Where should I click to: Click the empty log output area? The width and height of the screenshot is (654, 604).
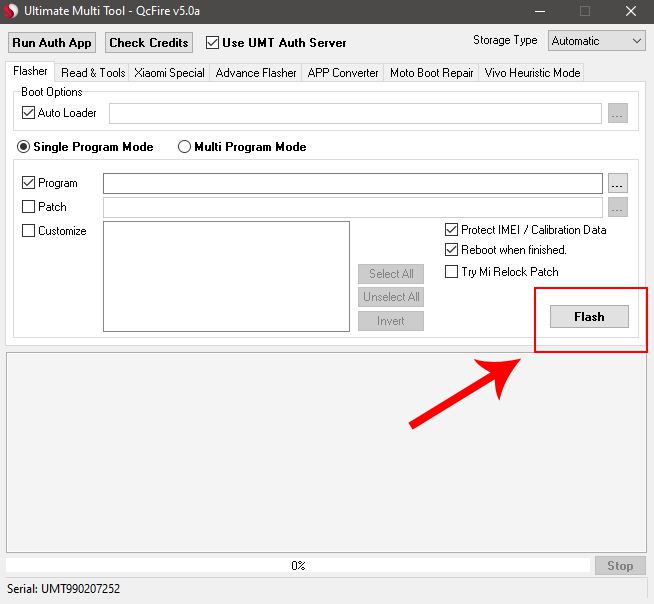point(326,453)
